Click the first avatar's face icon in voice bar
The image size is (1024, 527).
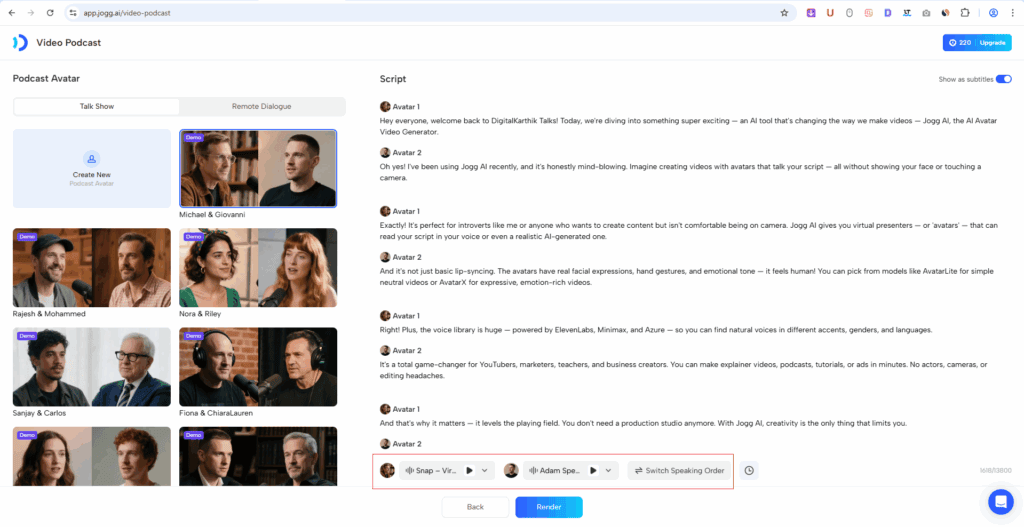(x=387, y=470)
